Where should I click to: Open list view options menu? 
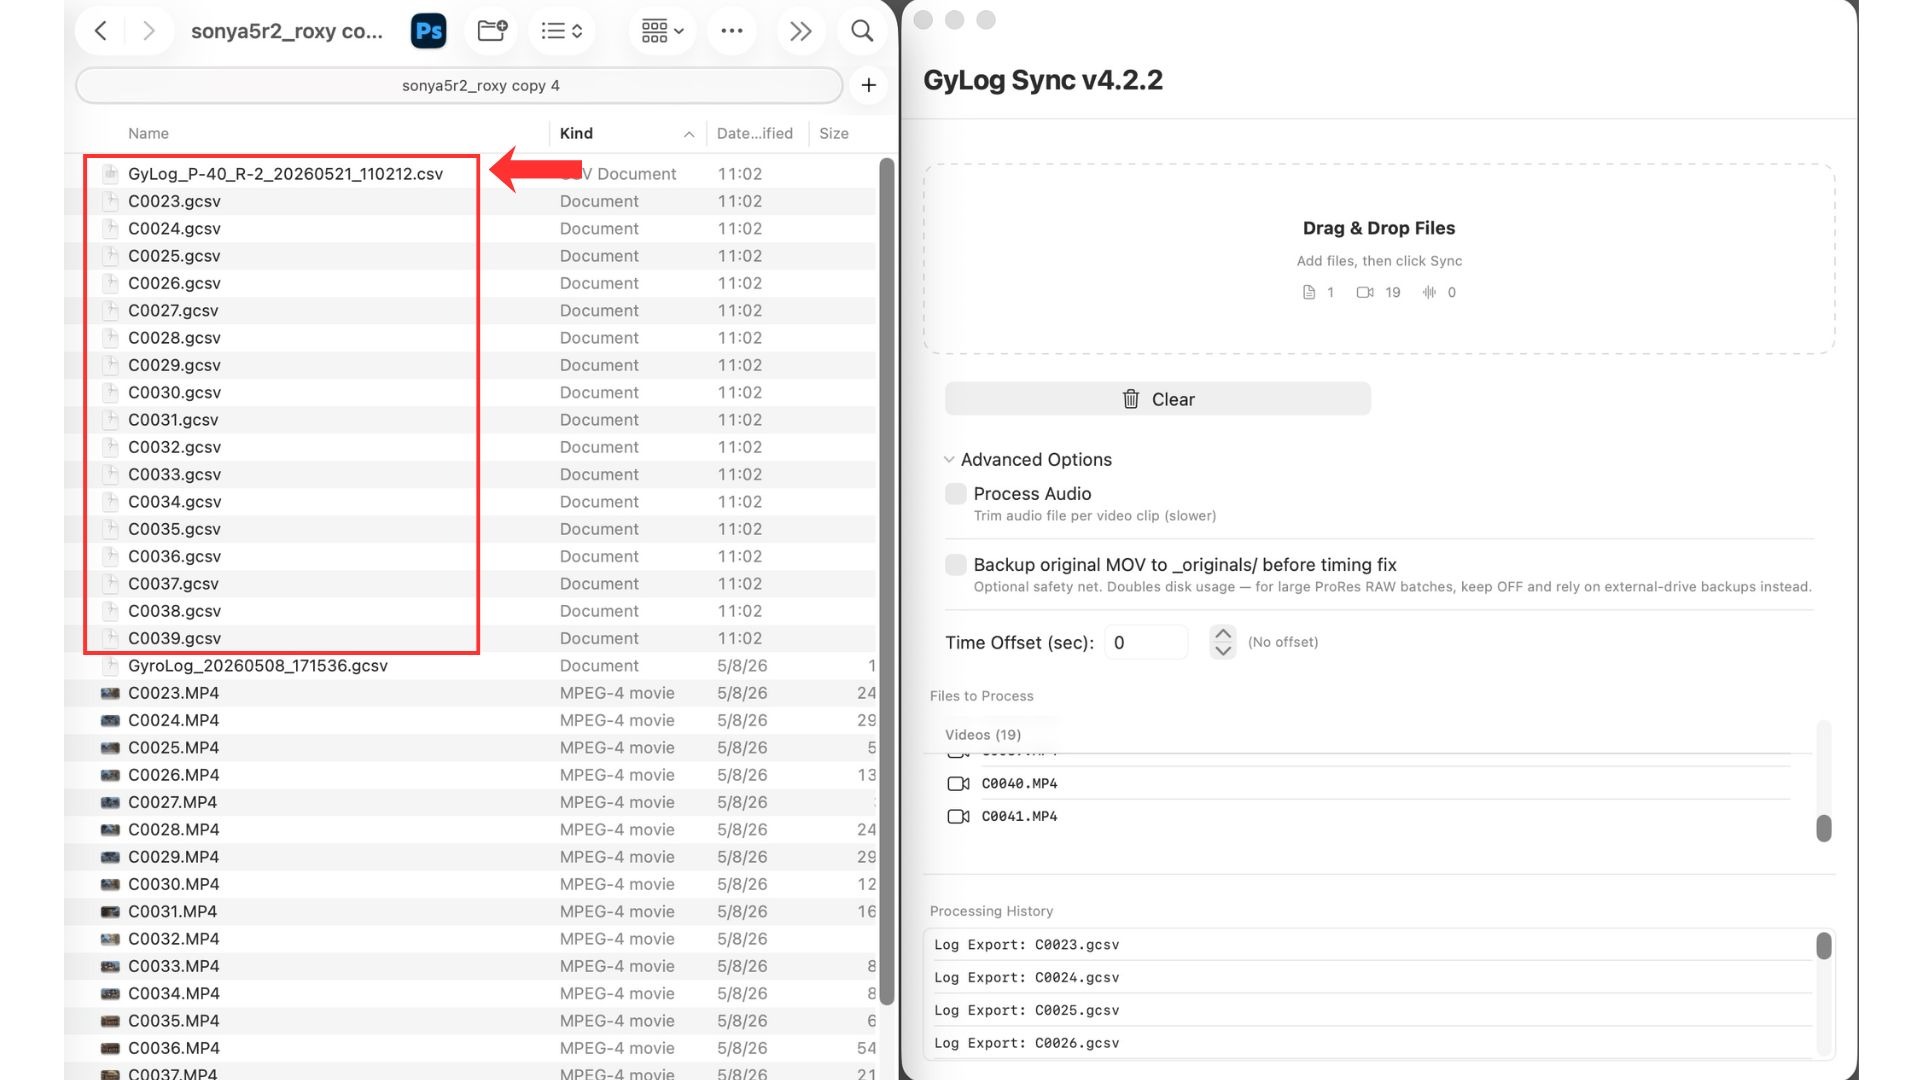(562, 31)
